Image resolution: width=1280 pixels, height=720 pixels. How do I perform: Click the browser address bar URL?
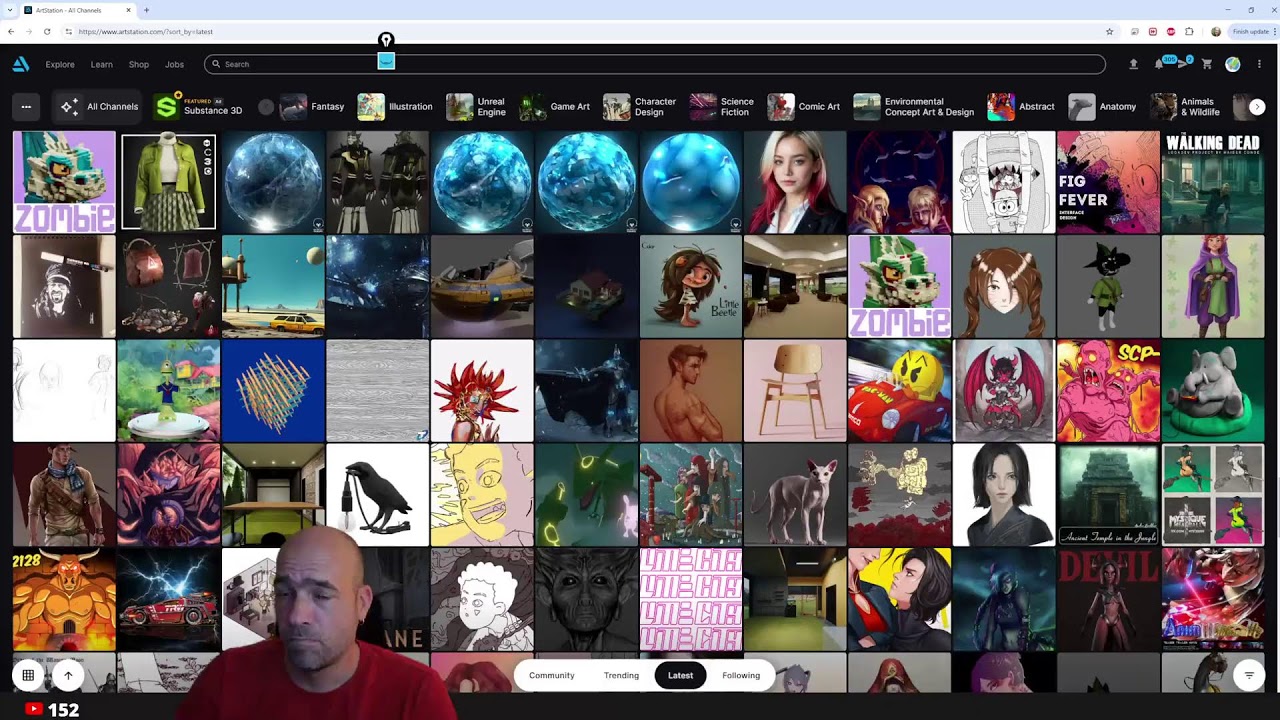point(146,31)
